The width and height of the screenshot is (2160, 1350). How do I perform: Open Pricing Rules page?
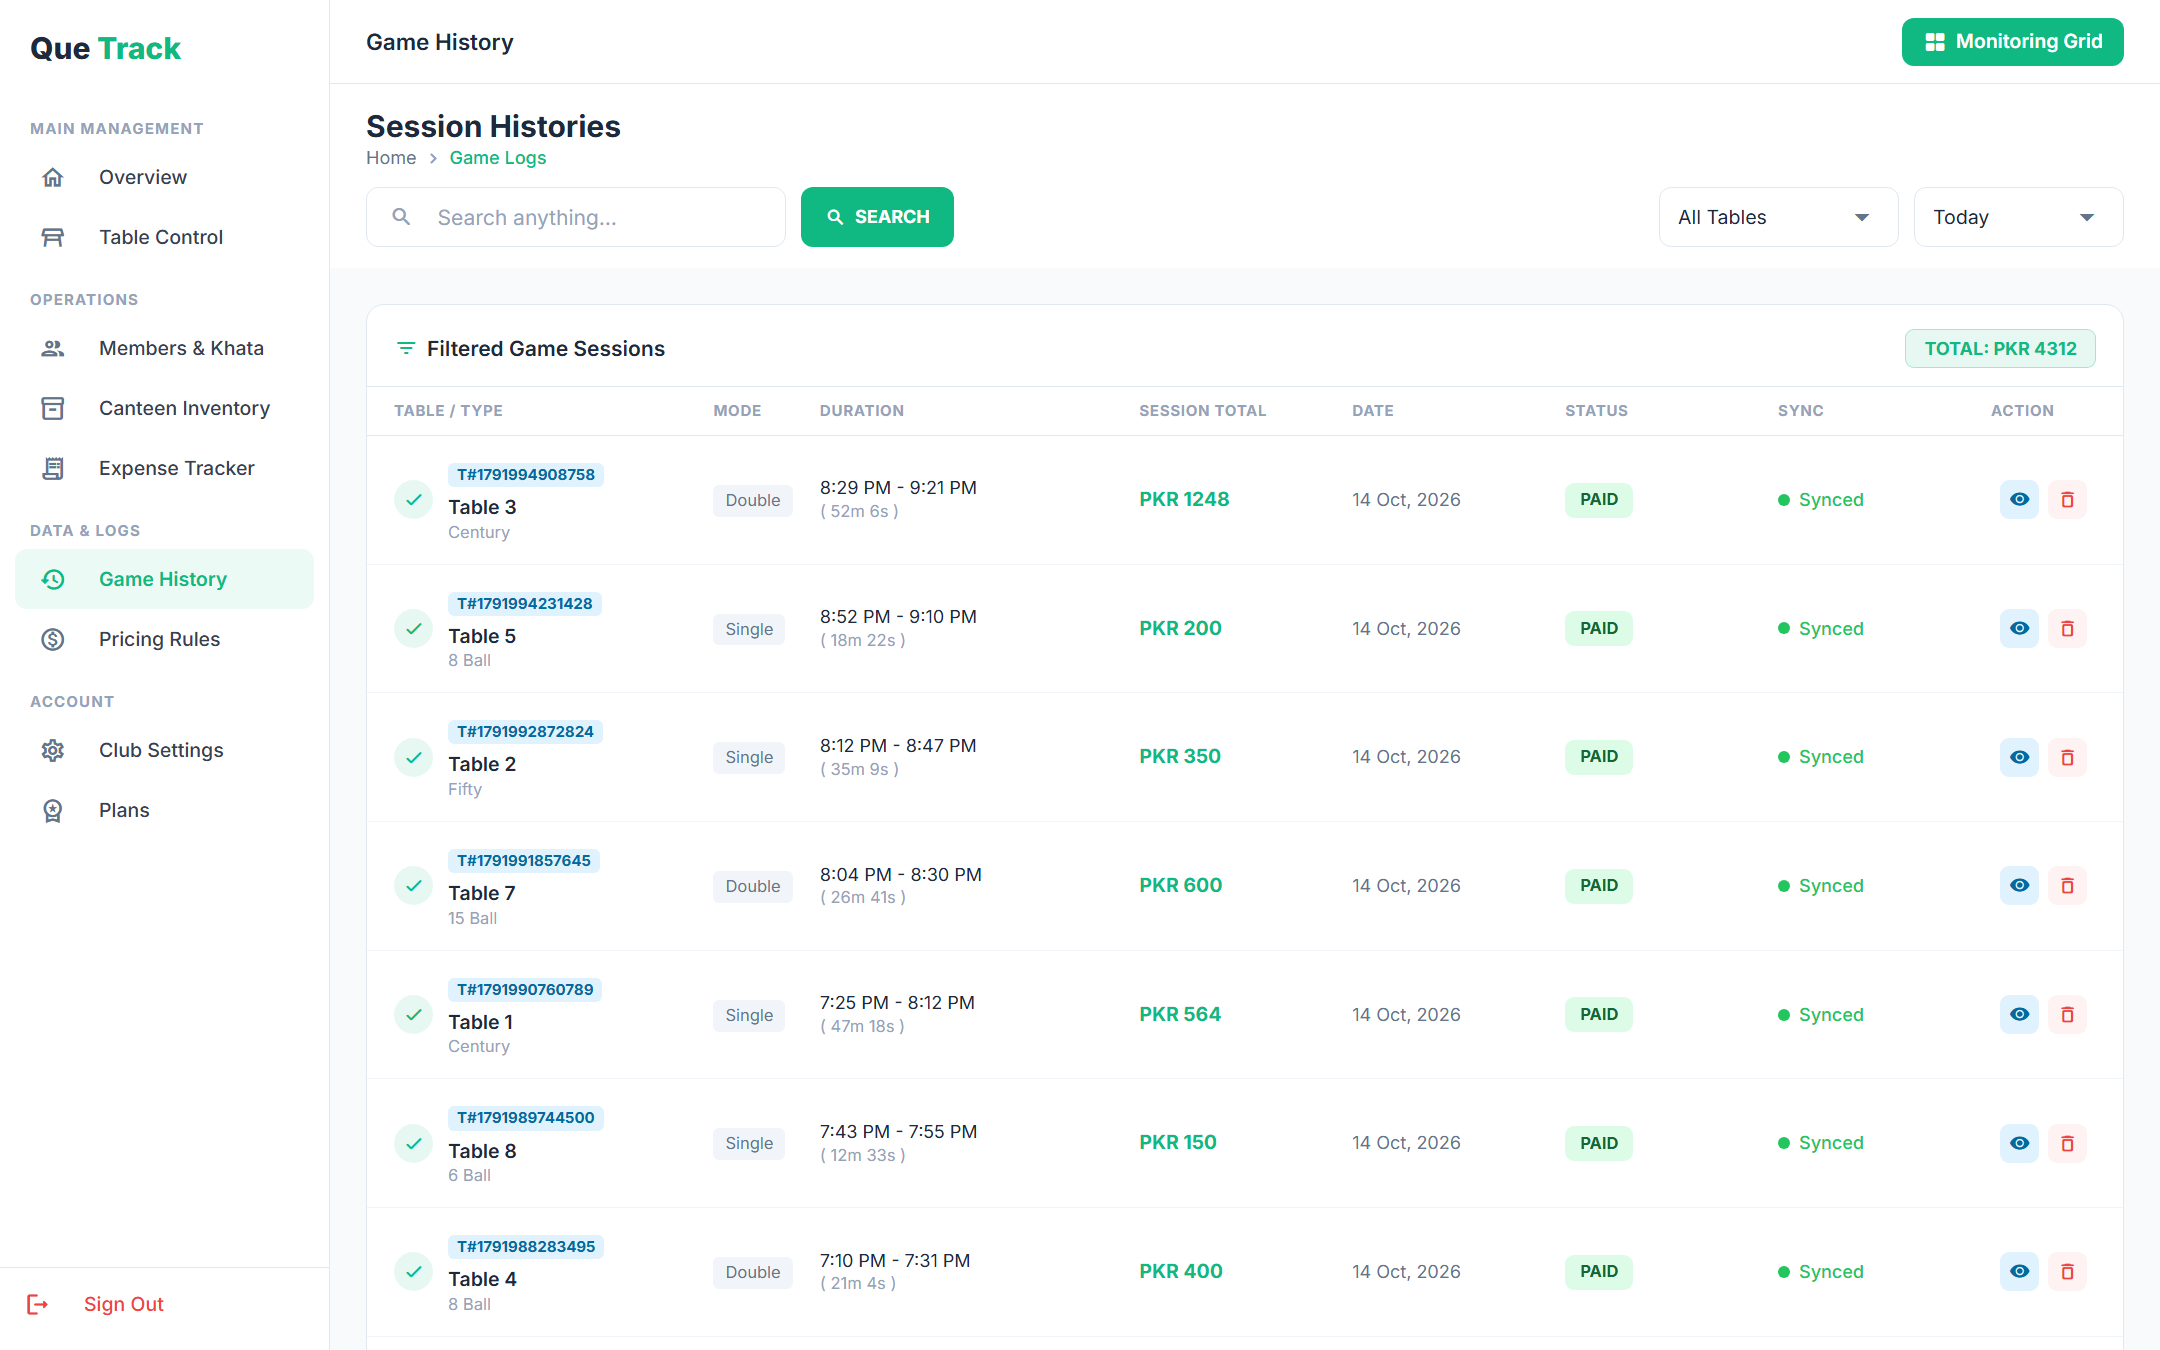tap(164, 639)
